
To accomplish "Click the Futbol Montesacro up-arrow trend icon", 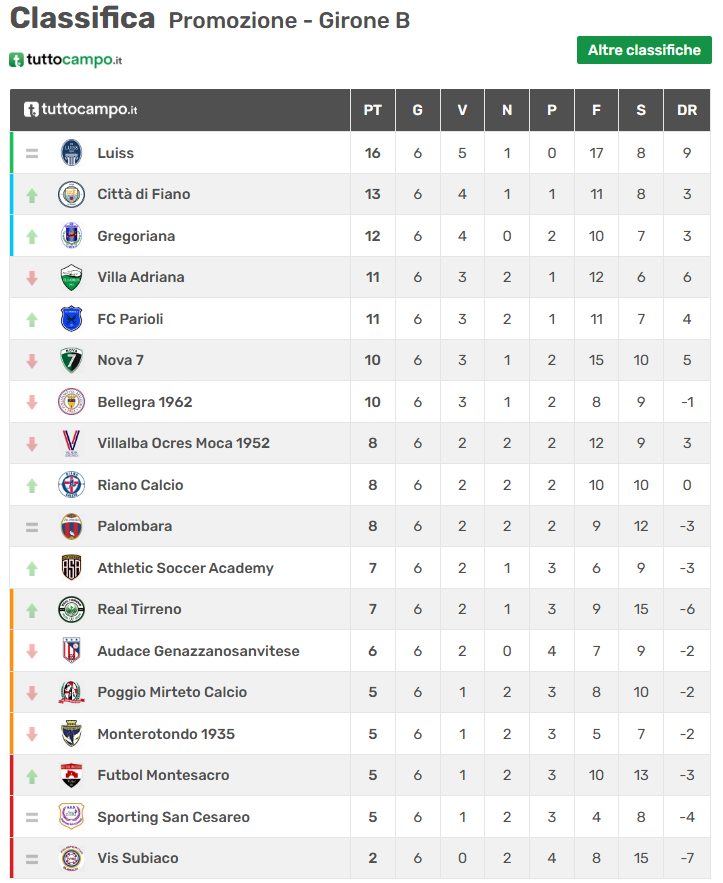I will click(x=32, y=776).
